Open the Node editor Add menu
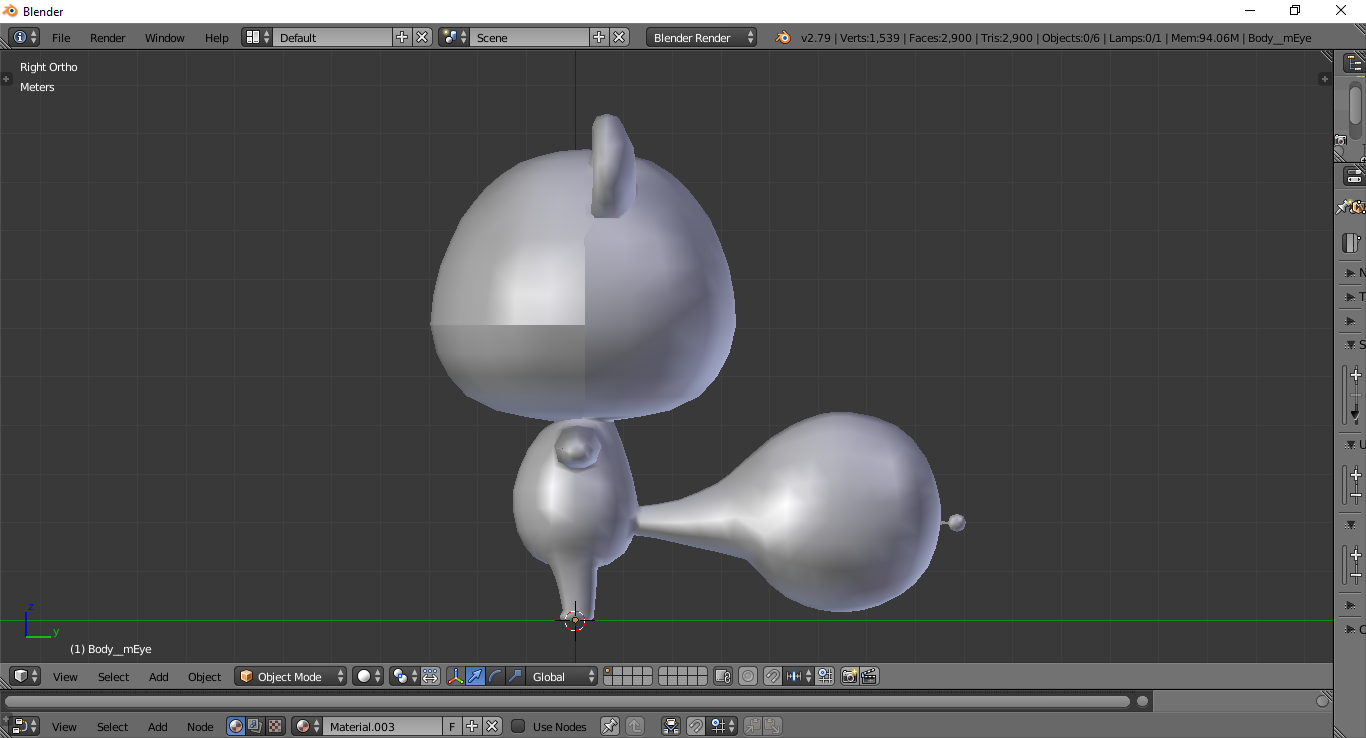The image size is (1366, 738). (x=157, y=727)
